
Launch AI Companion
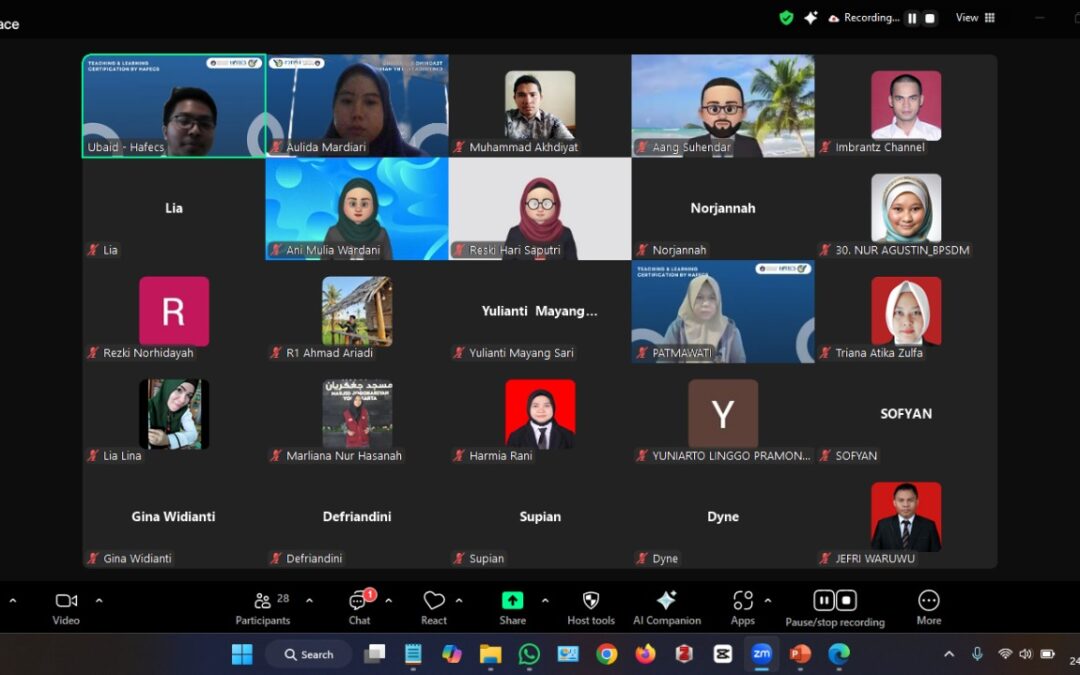tap(667, 609)
